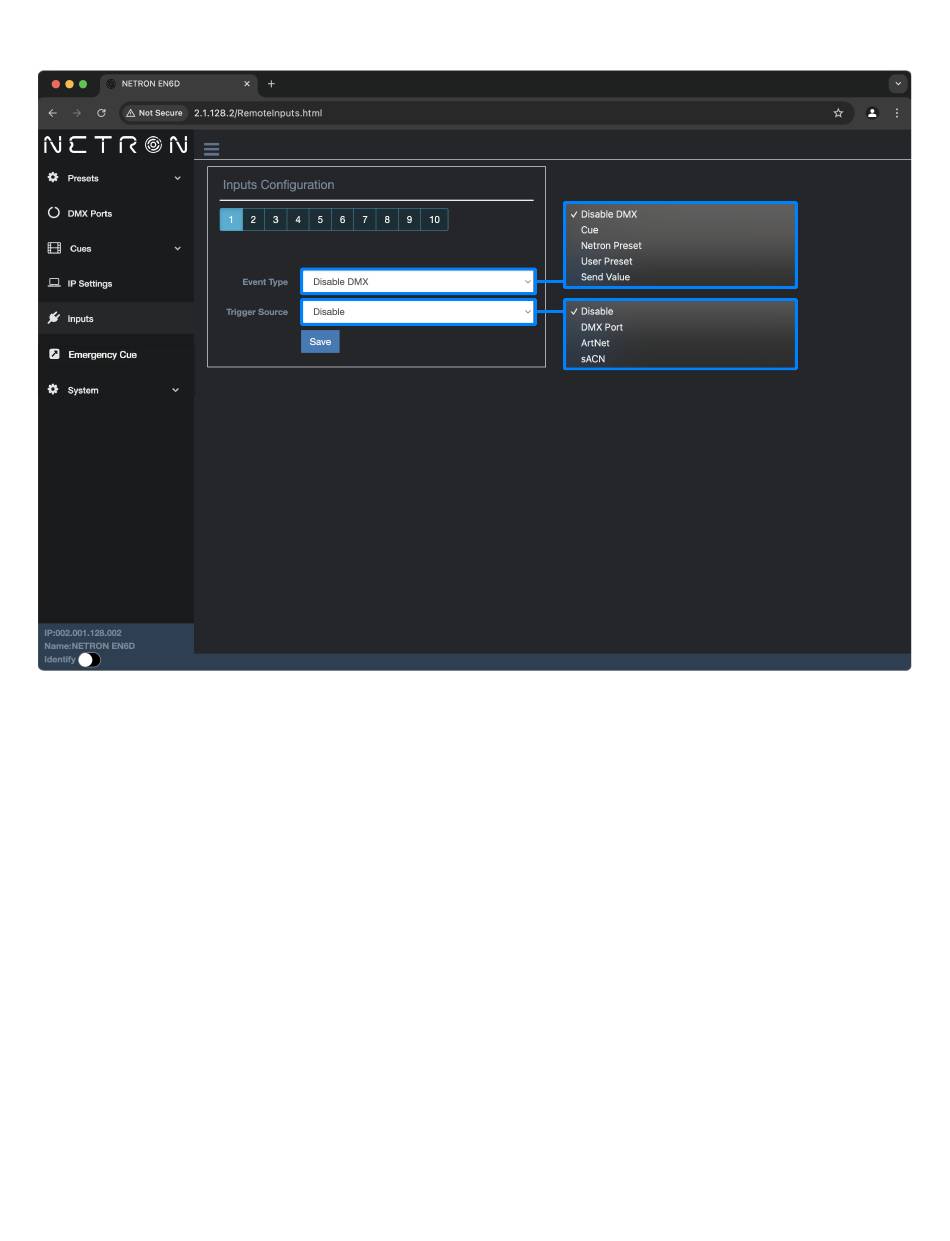Open the Inputs page link

coord(81,319)
